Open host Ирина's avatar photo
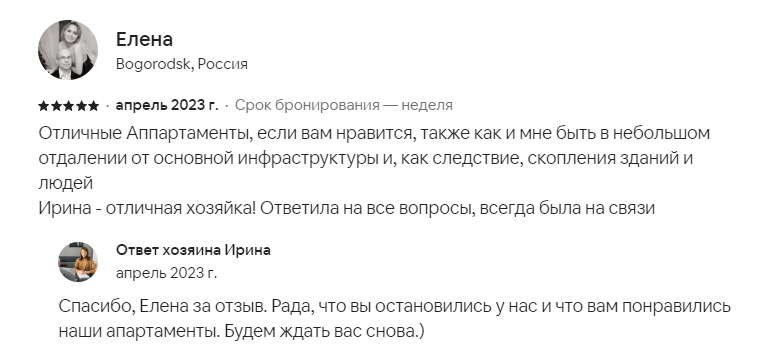 (x=78, y=262)
